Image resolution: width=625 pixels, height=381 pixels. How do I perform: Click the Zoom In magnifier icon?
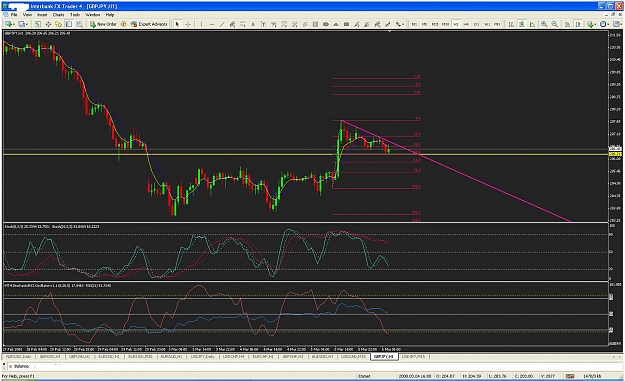click(544, 24)
